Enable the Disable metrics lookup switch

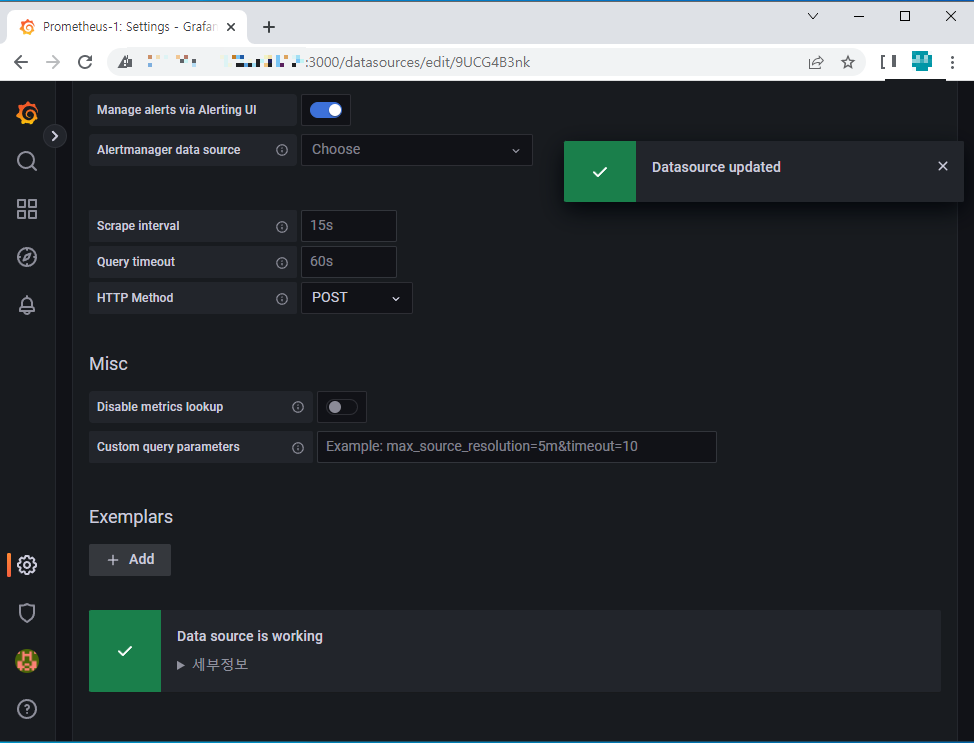point(342,407)
